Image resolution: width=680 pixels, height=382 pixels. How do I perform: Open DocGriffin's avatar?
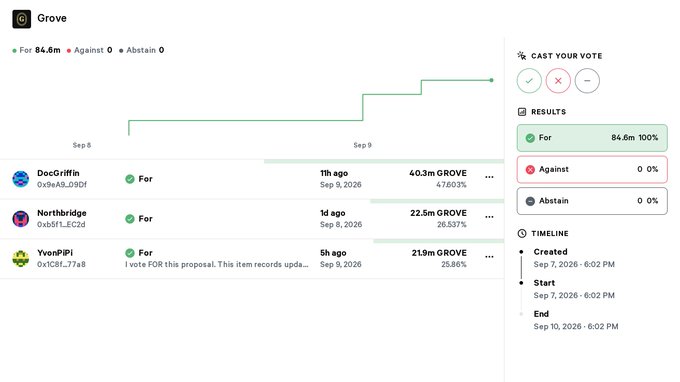point(20,179)
